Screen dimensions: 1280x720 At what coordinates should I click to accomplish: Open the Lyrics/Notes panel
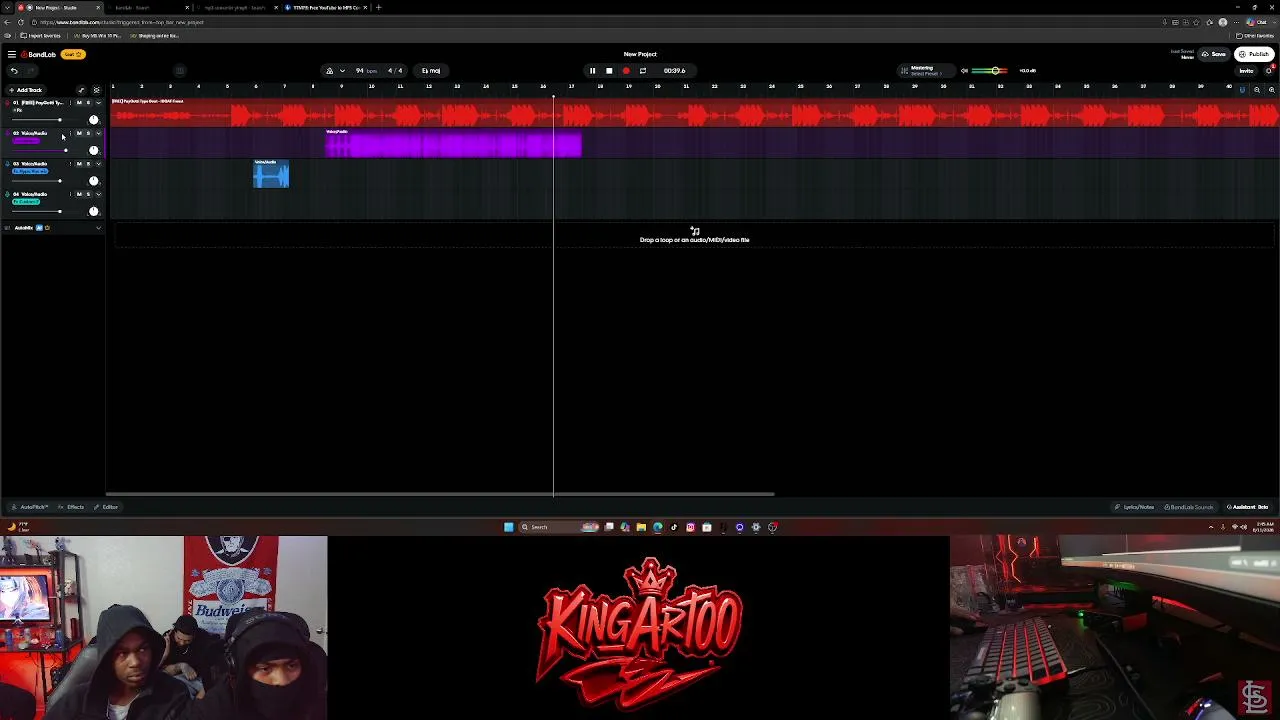coord(1135,507)
